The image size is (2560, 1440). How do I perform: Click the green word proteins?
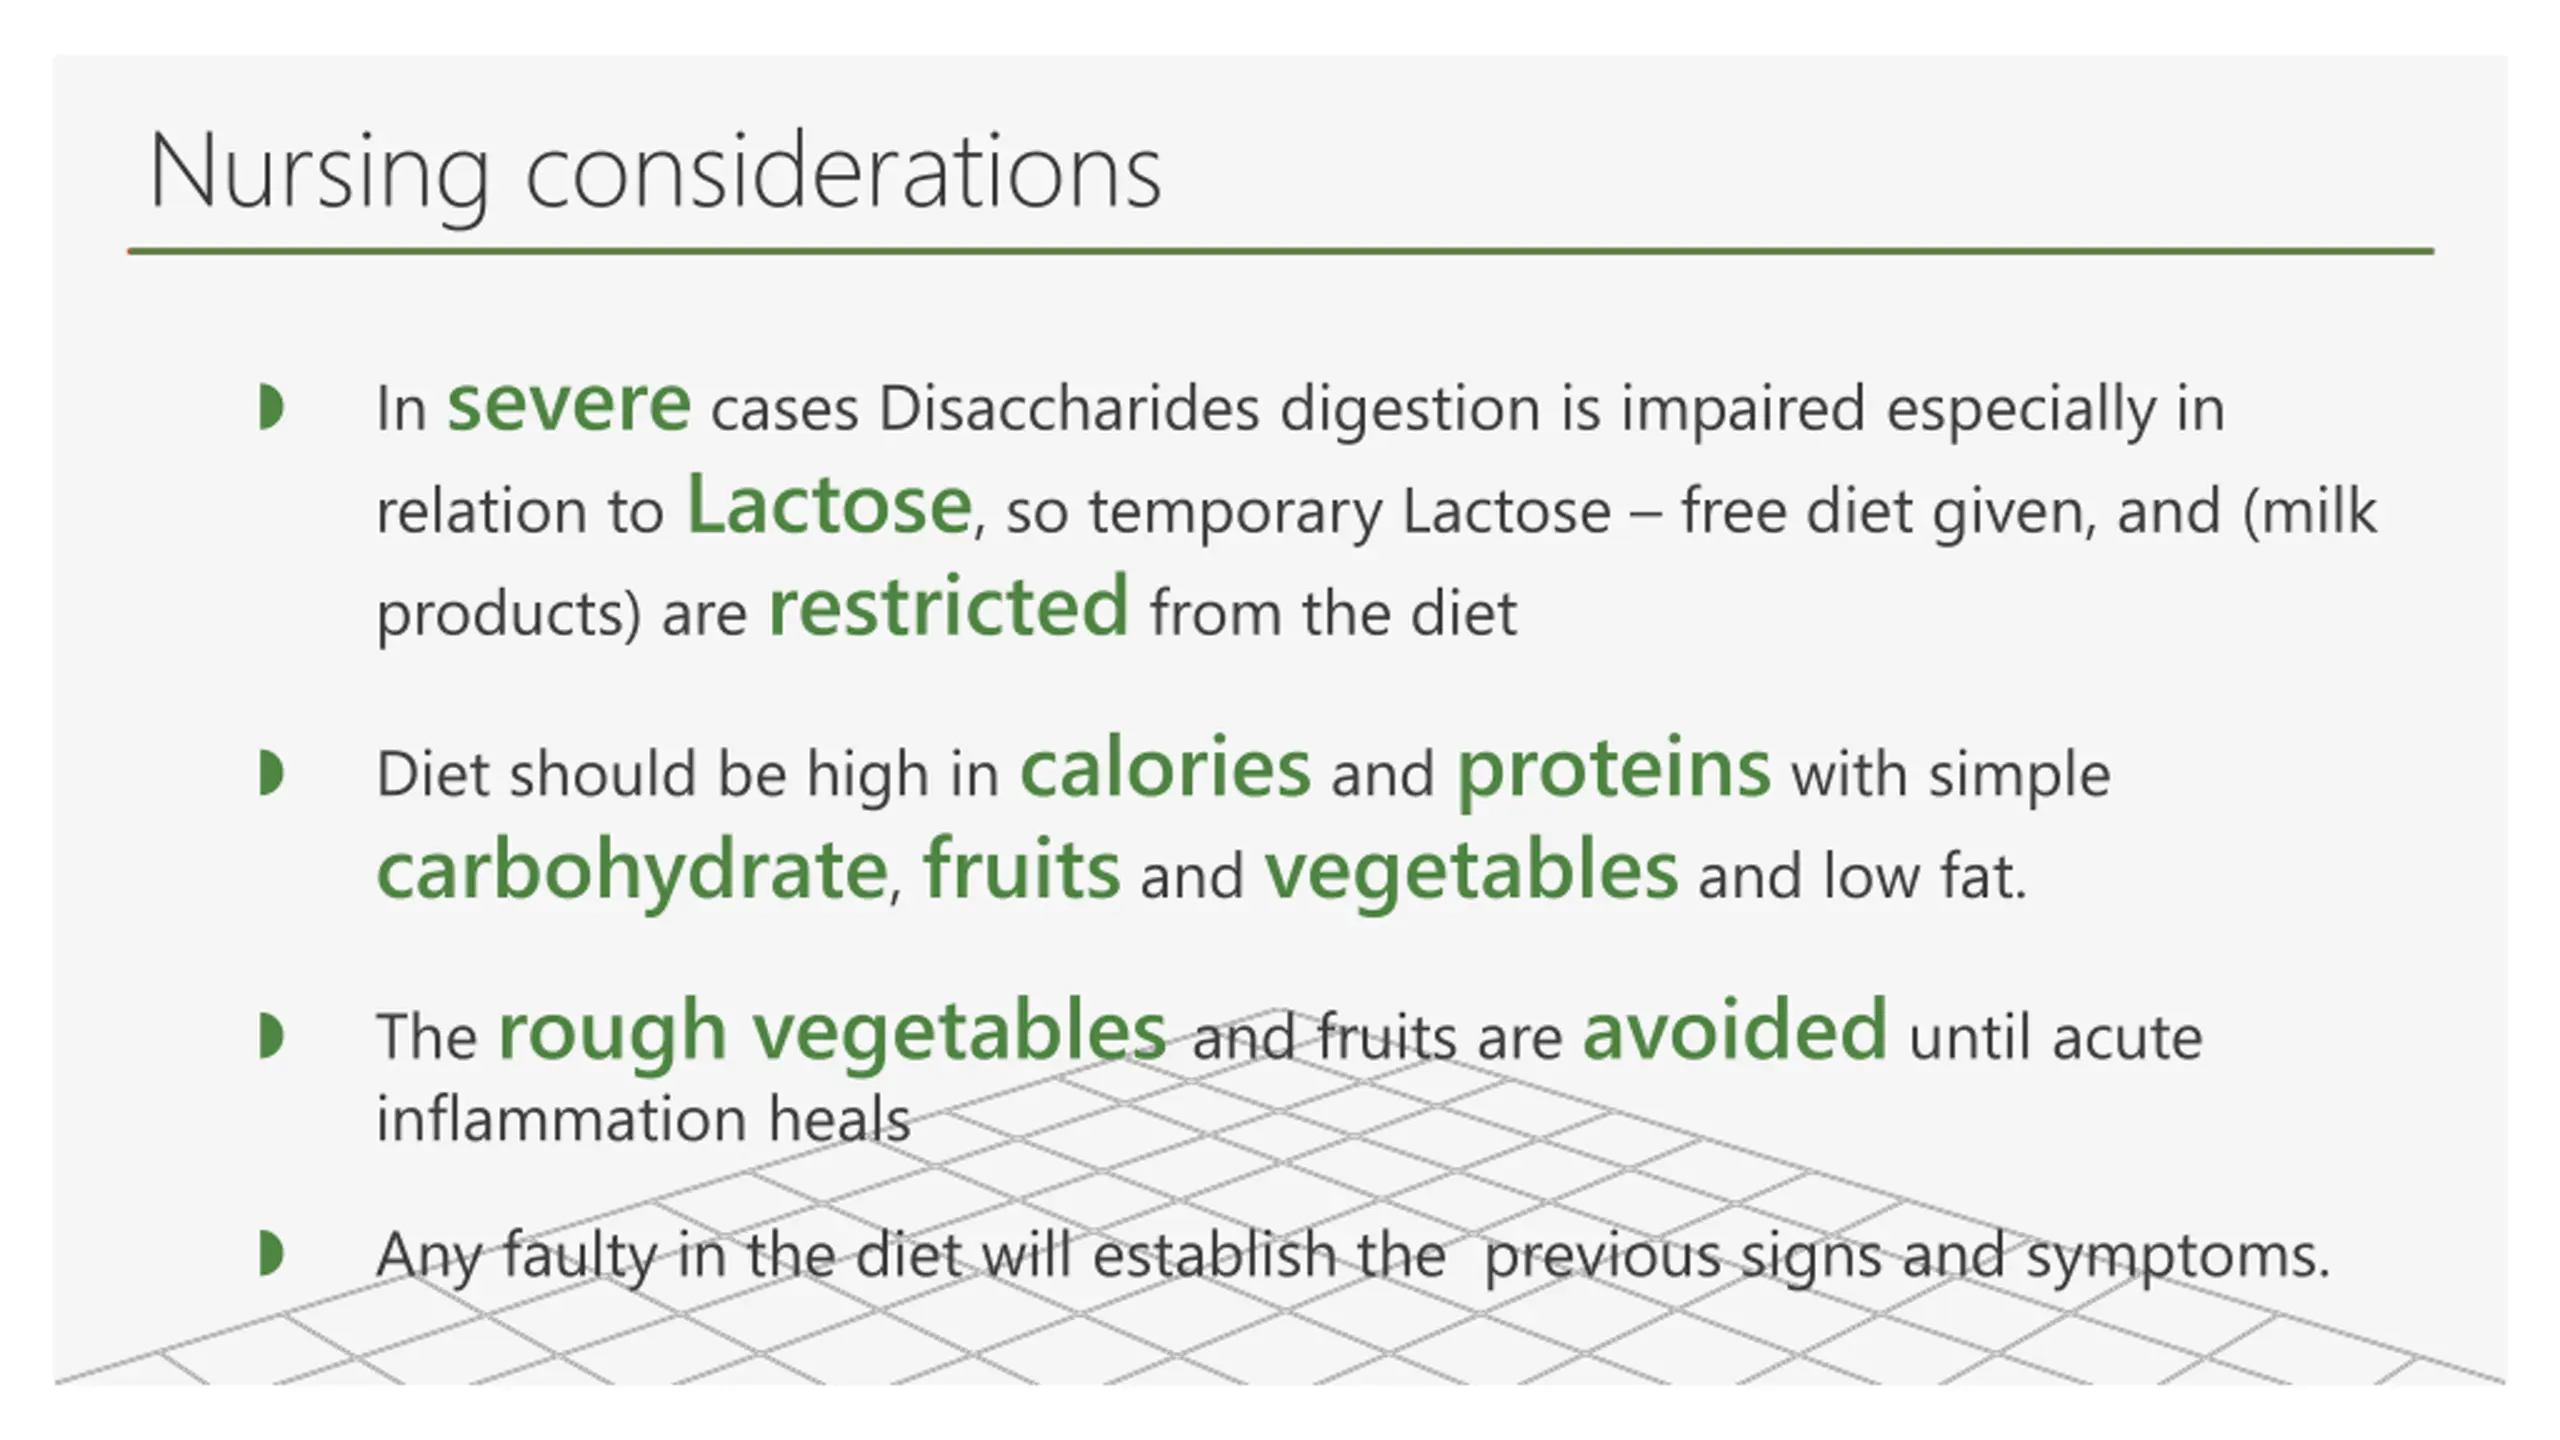tap(1613, 772)
